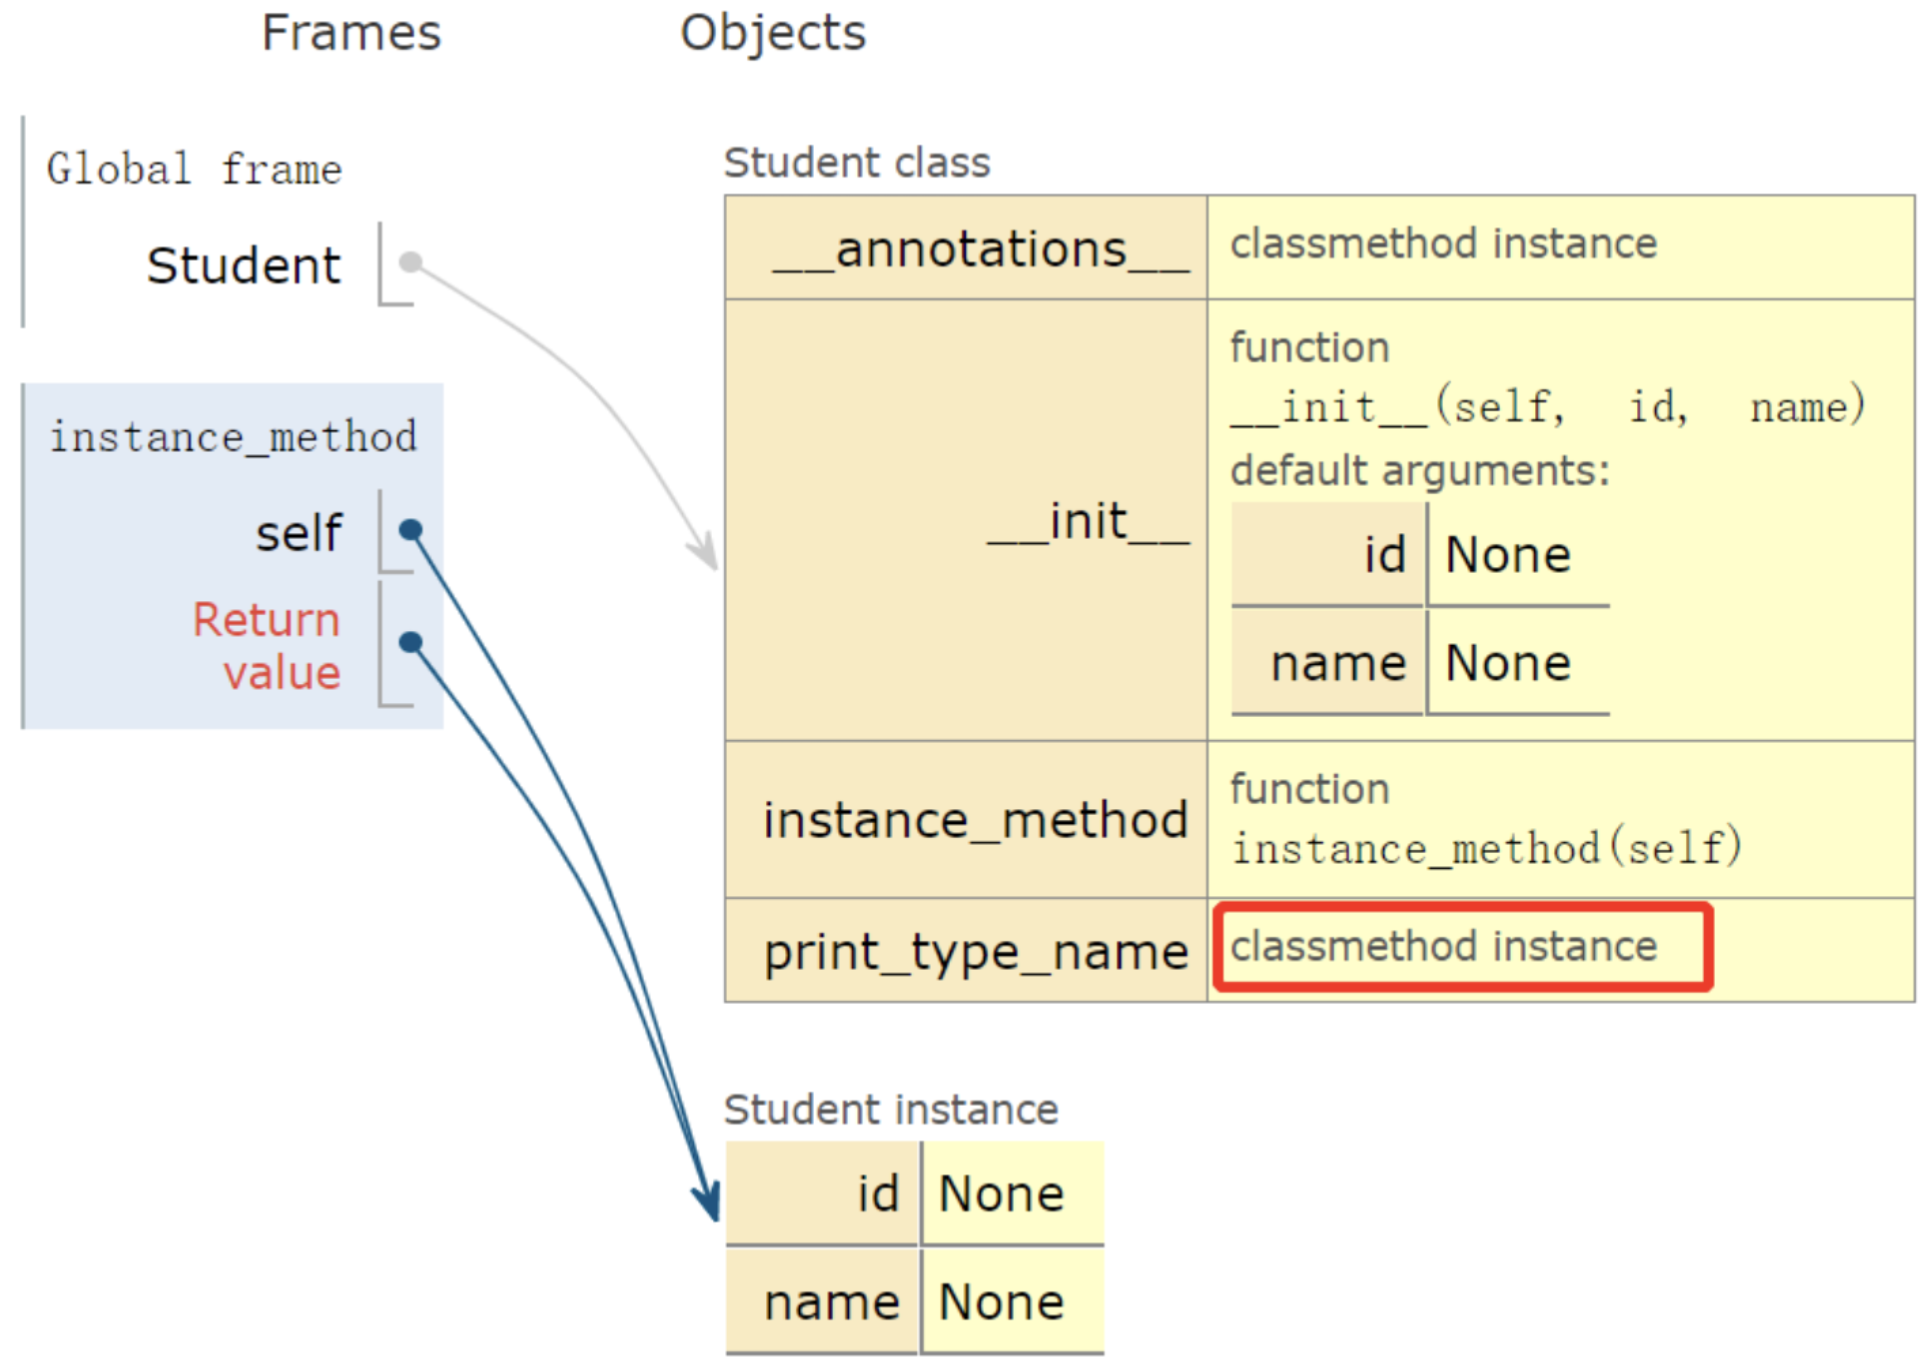The image size is (1926, 1364).
Task: Click the Frames column heading
Action: point(351,33)
